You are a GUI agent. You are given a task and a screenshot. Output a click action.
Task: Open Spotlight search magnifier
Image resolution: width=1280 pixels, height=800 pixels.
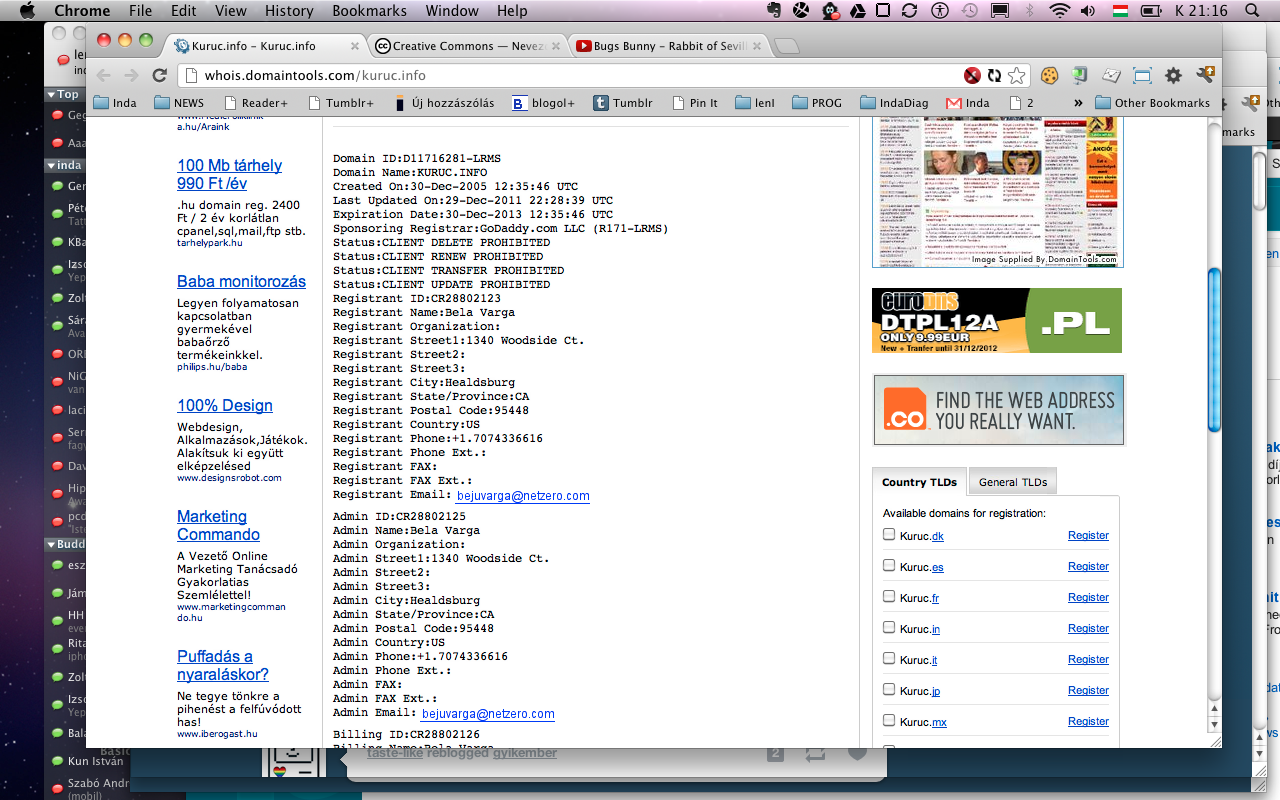point(1252,11)
